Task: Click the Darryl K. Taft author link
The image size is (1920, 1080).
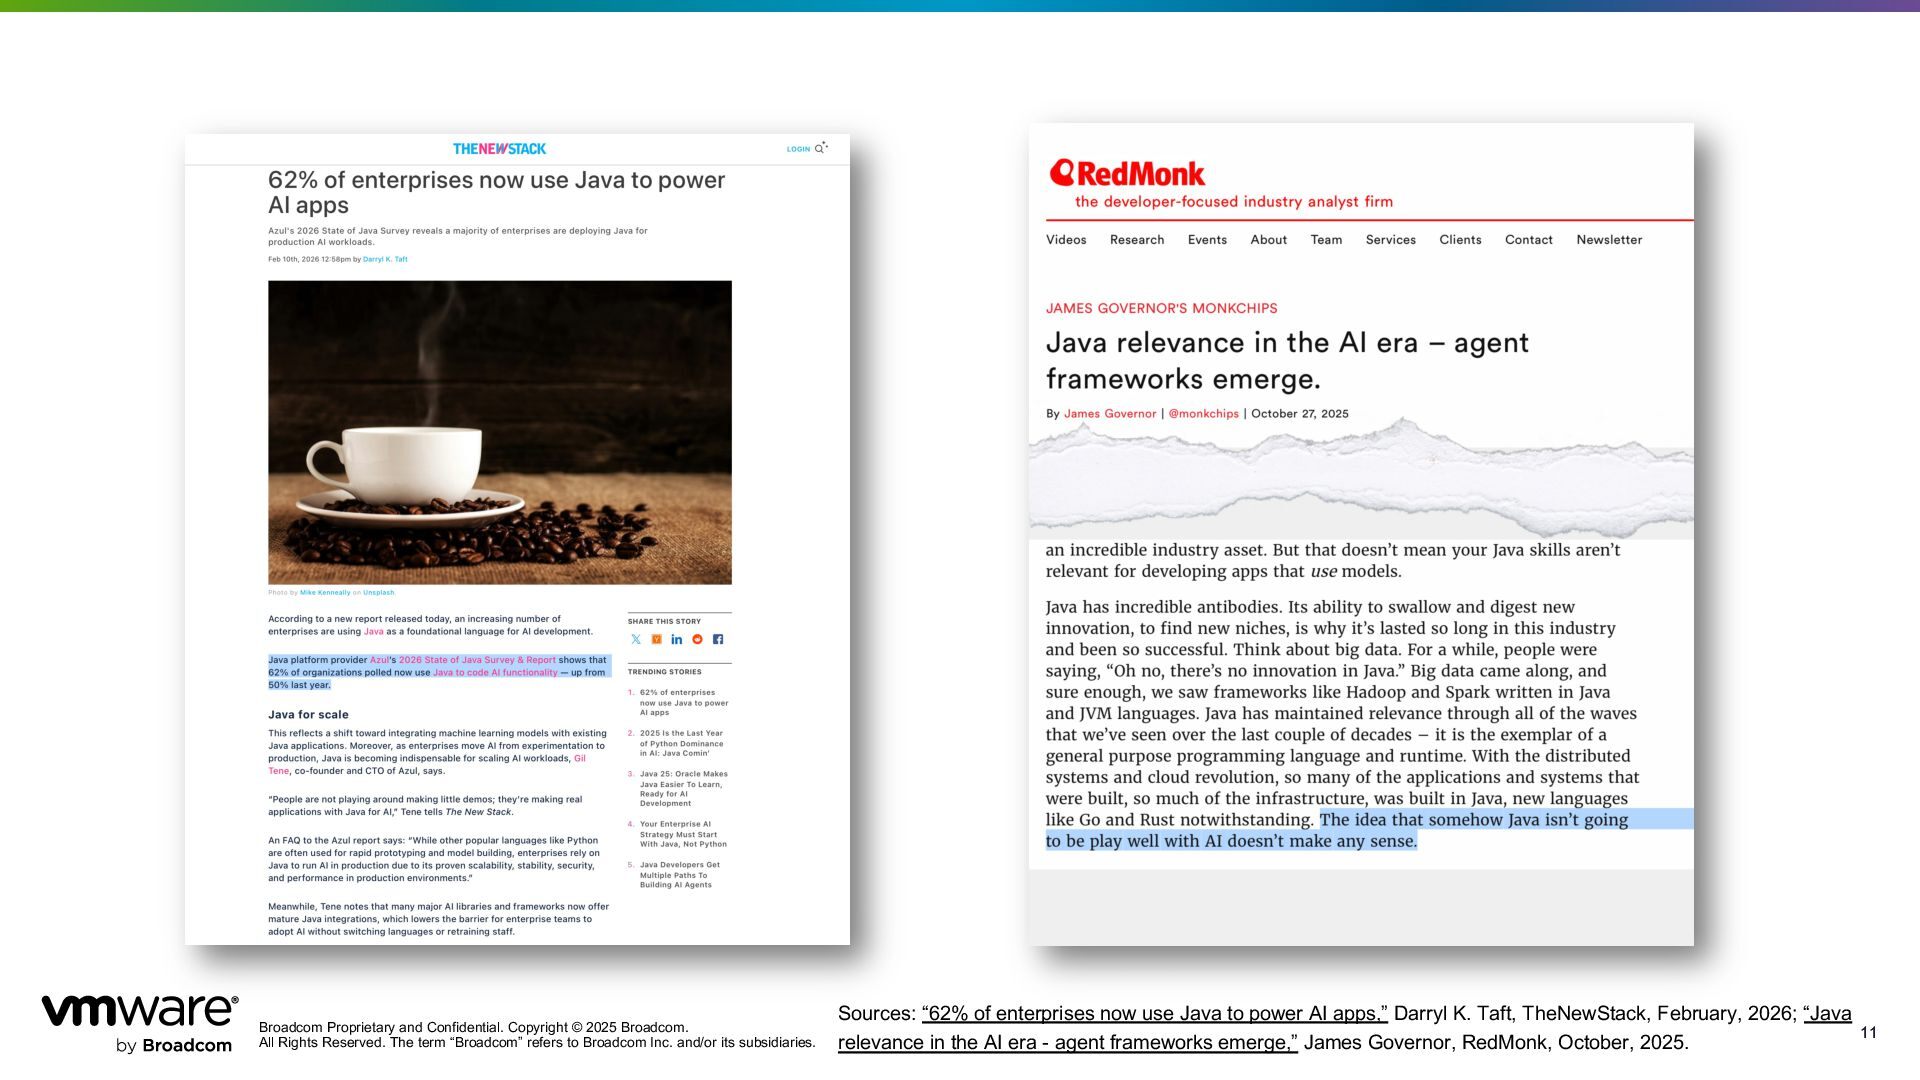Action: pyautogui.click(x=385, y=259)
